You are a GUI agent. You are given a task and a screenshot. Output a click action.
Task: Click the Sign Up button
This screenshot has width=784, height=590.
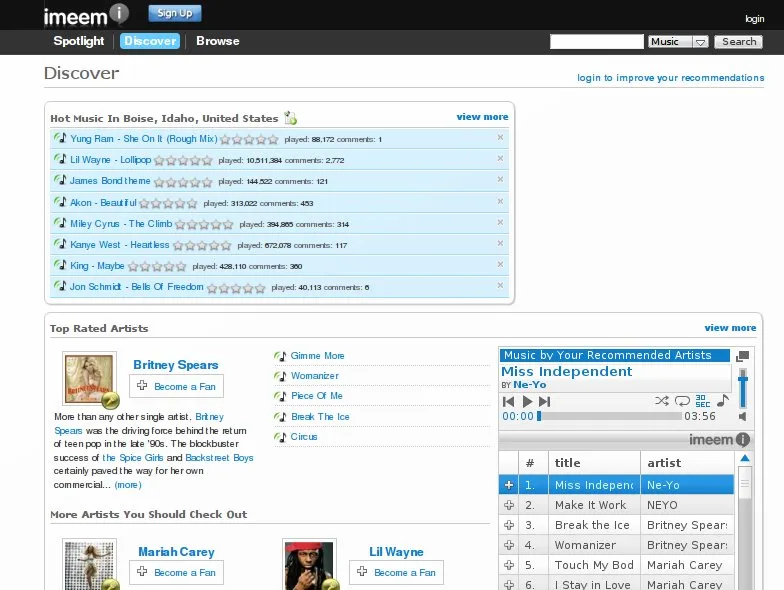pyautogui.click(x=174, y=14)
